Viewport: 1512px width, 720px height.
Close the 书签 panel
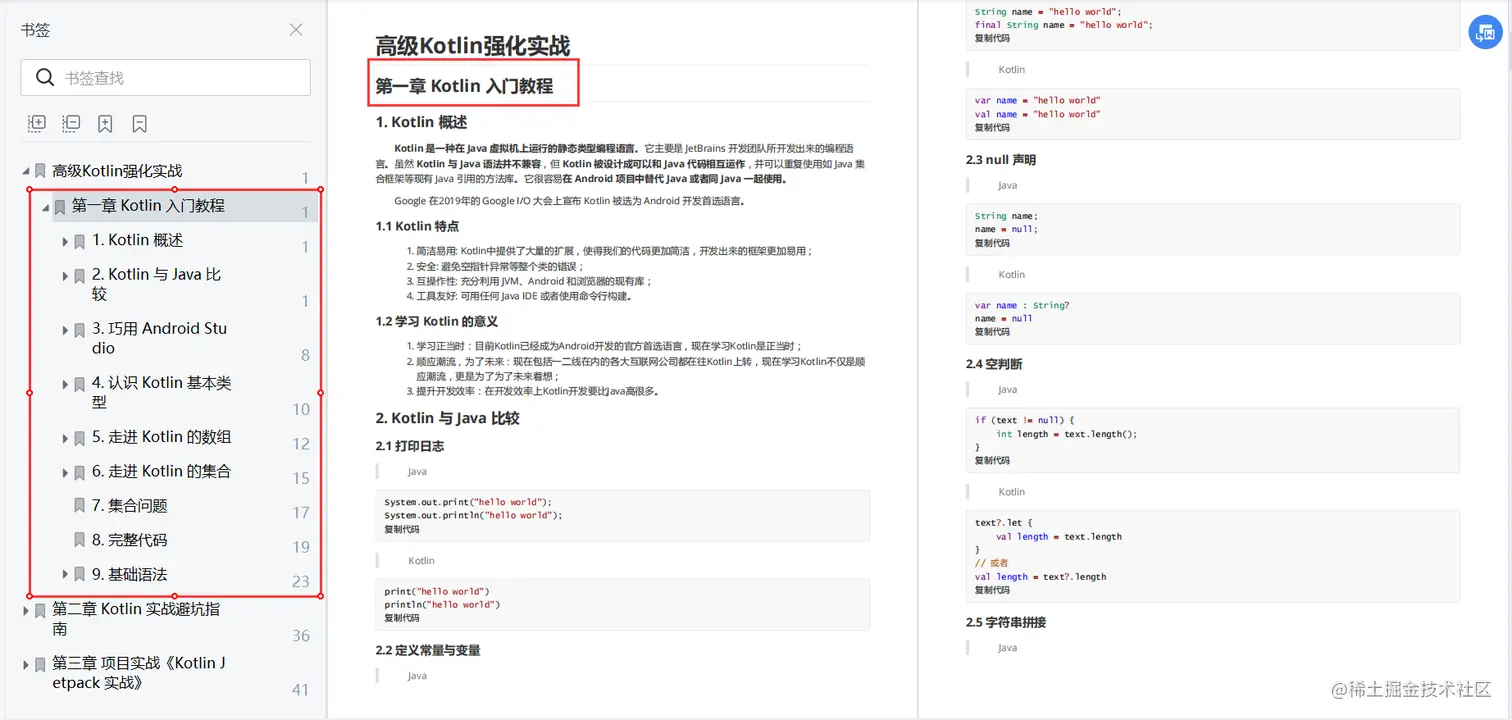click(295, 30)
